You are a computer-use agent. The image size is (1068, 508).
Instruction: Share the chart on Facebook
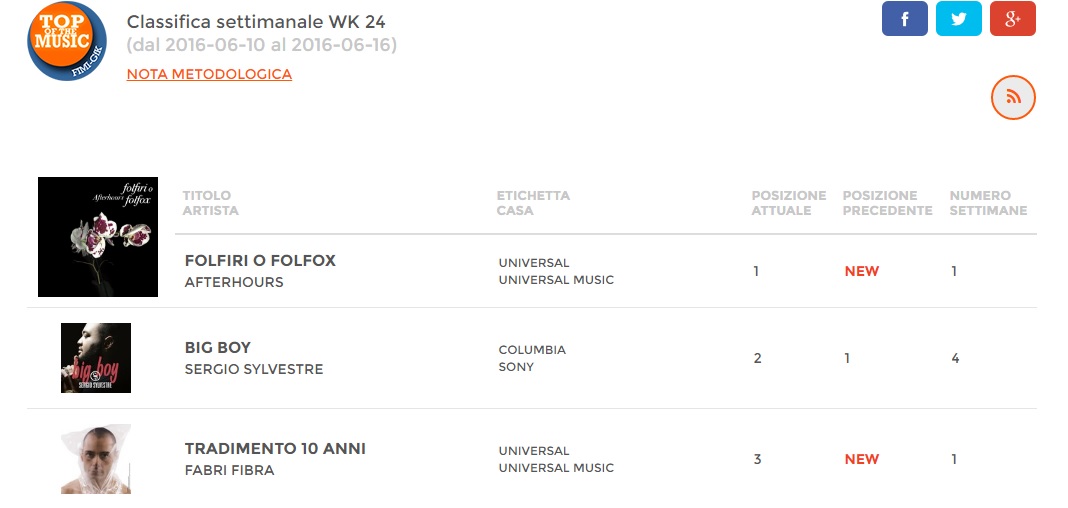(905, 18)
